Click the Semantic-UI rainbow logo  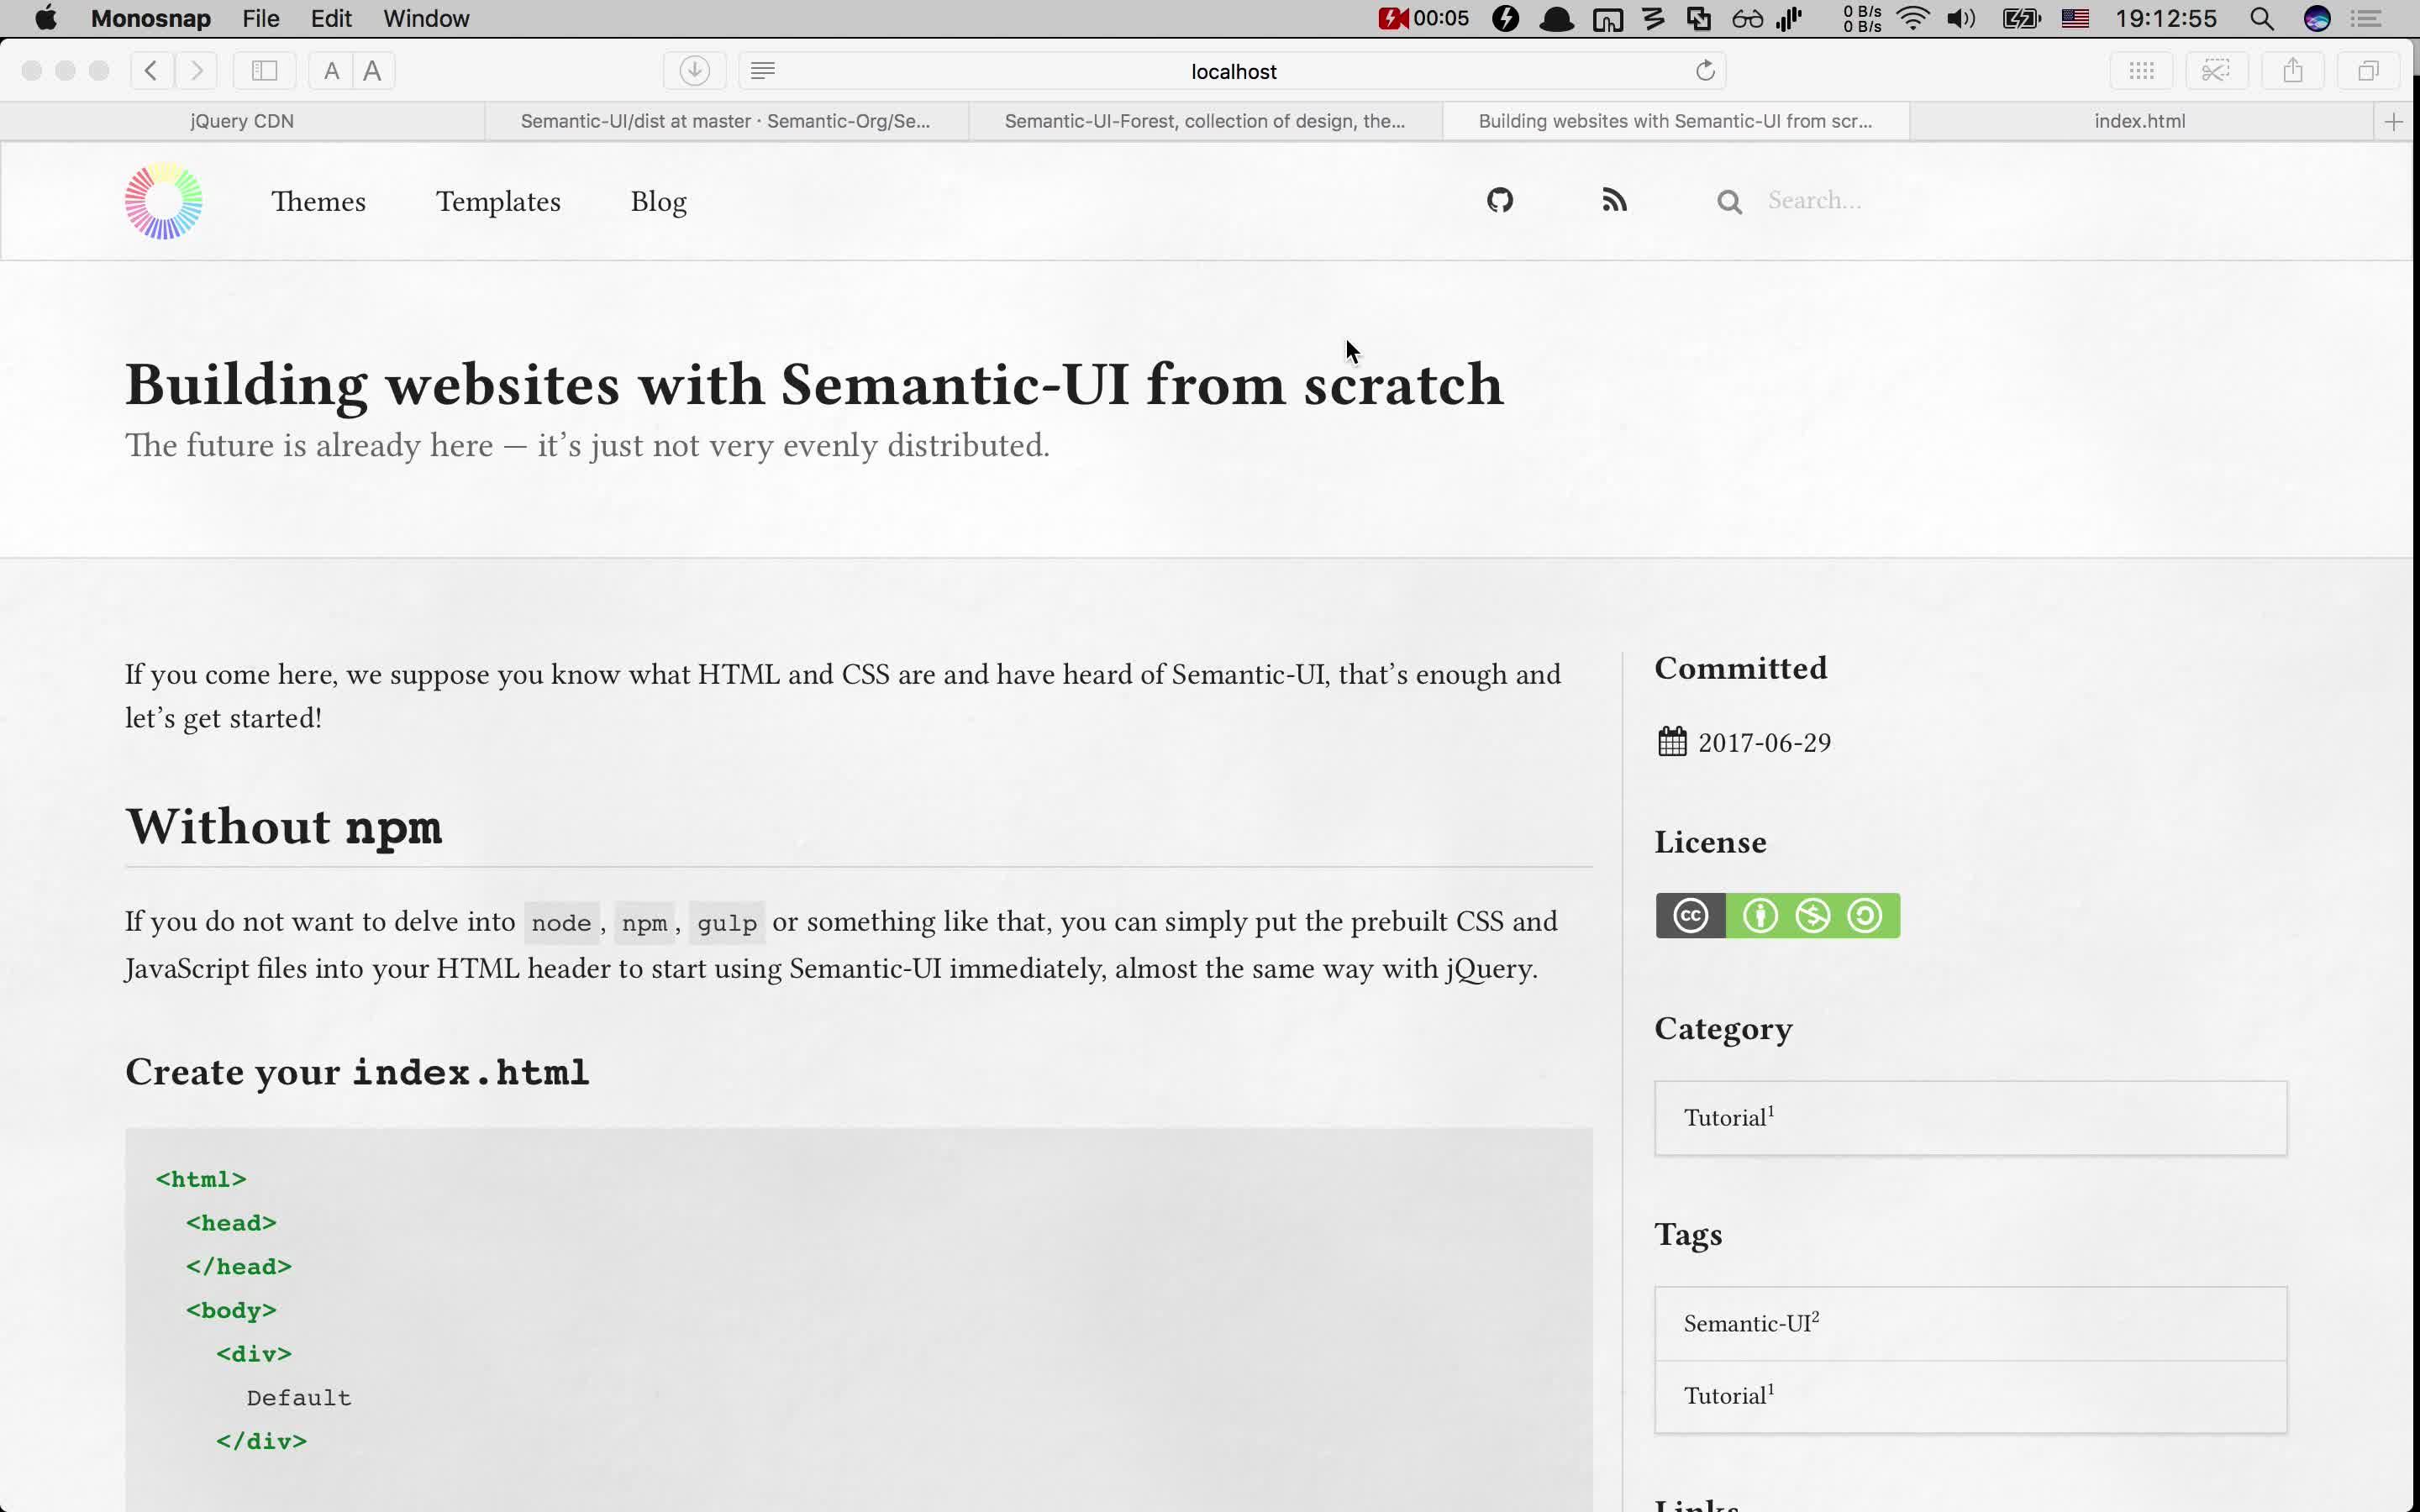163,201
